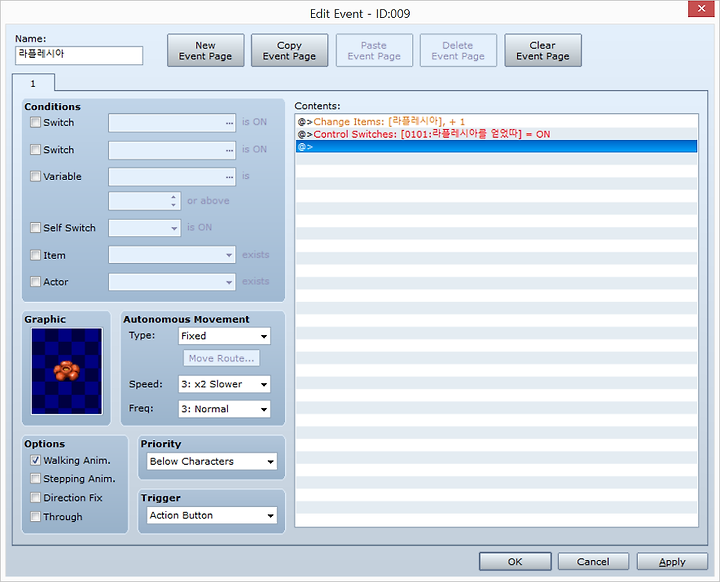The height and width of the screenshot is (582, 720).
Task: Click the OK button
Action: coord(515,561)
